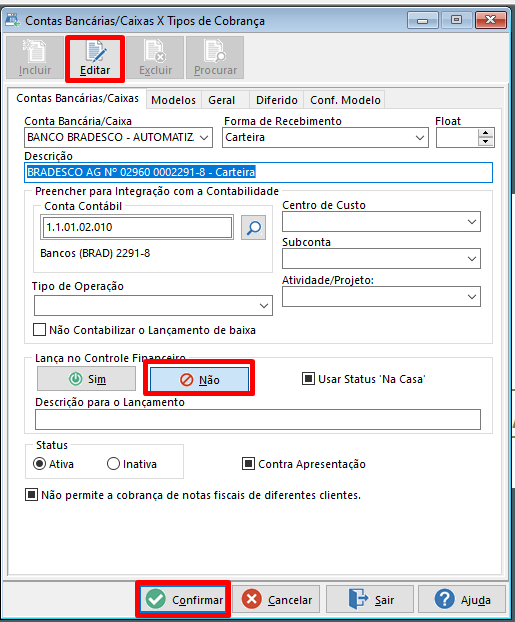515x622 pixels.
Task: Maximize the Contas Bancárias window
Action: pos(457,20)
